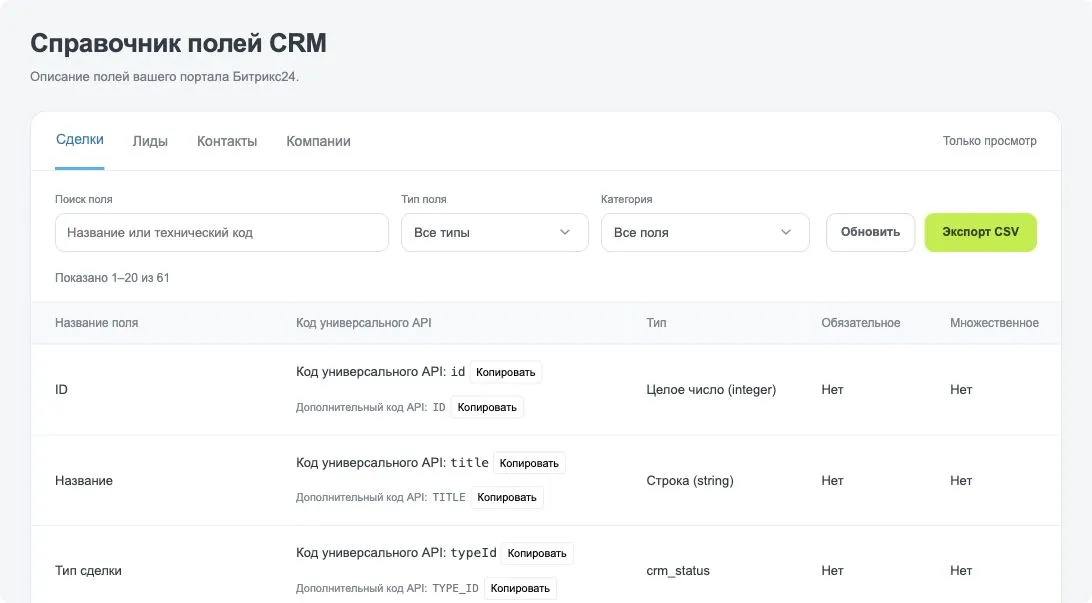Click the 'Строка (string)' type cell
Screen dimensions: 1092x603
click(690, 480)
